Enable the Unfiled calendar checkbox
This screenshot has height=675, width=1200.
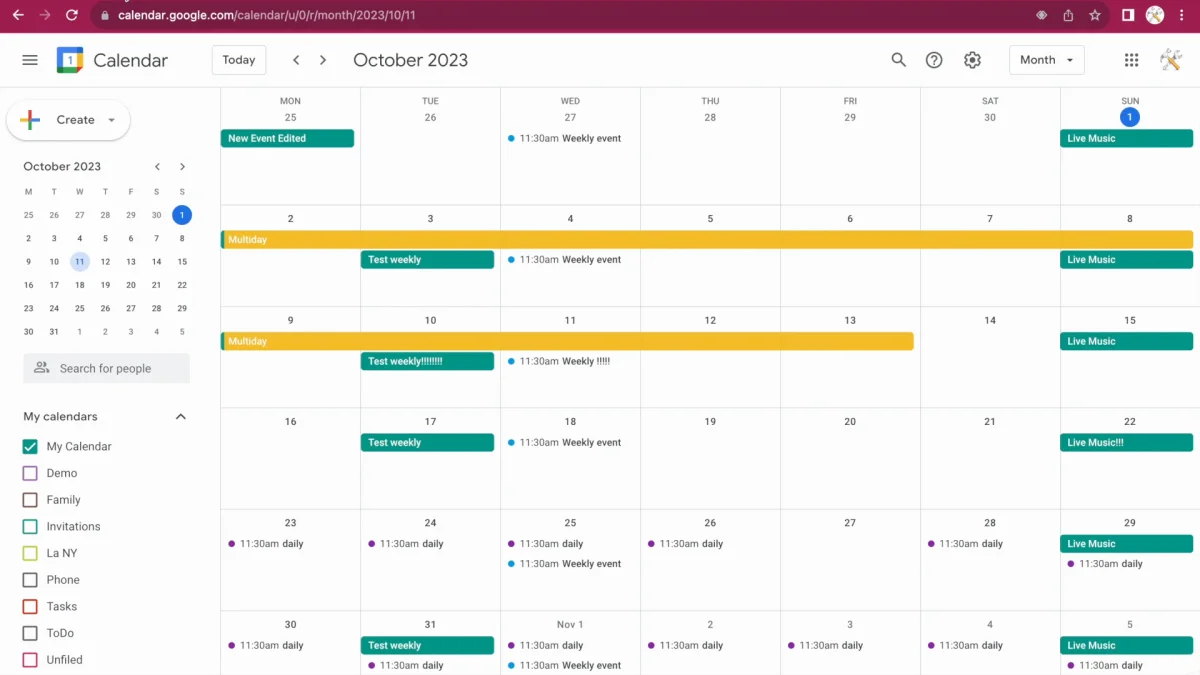30,660
